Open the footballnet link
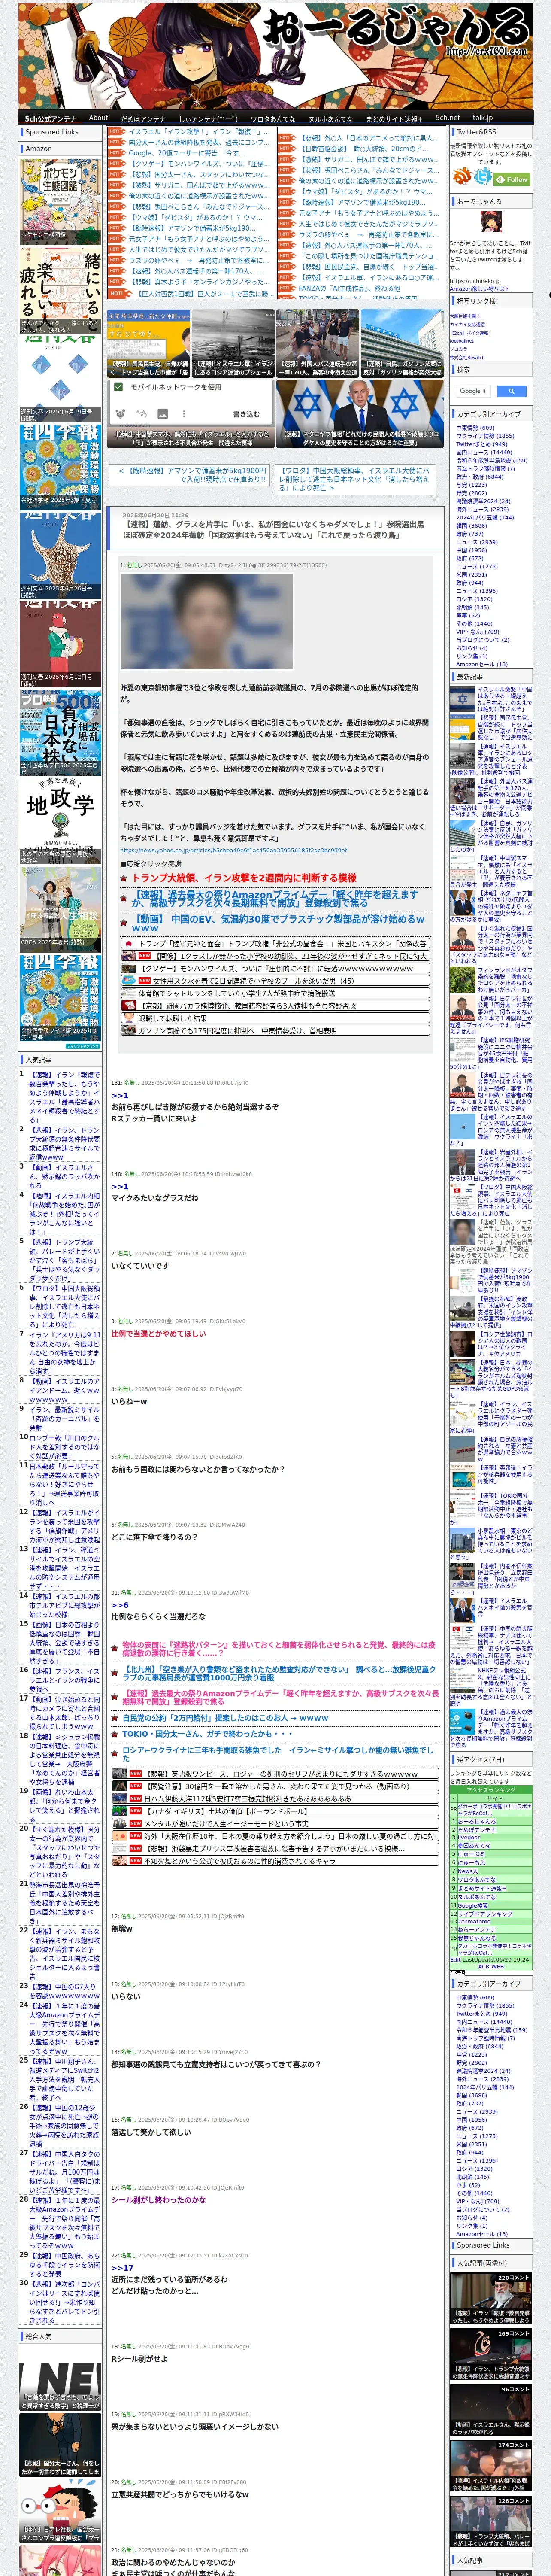Viewport: 551px width, 2576px height. click(462, 340)
